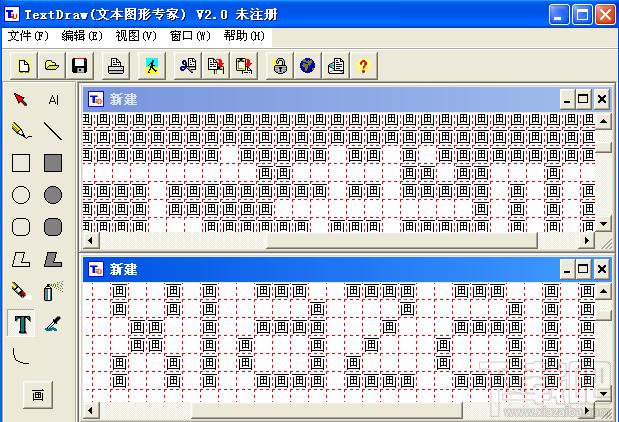619x422 pixels.
Task: Open the 帮助(H) menu
Action: pos(244,36)
